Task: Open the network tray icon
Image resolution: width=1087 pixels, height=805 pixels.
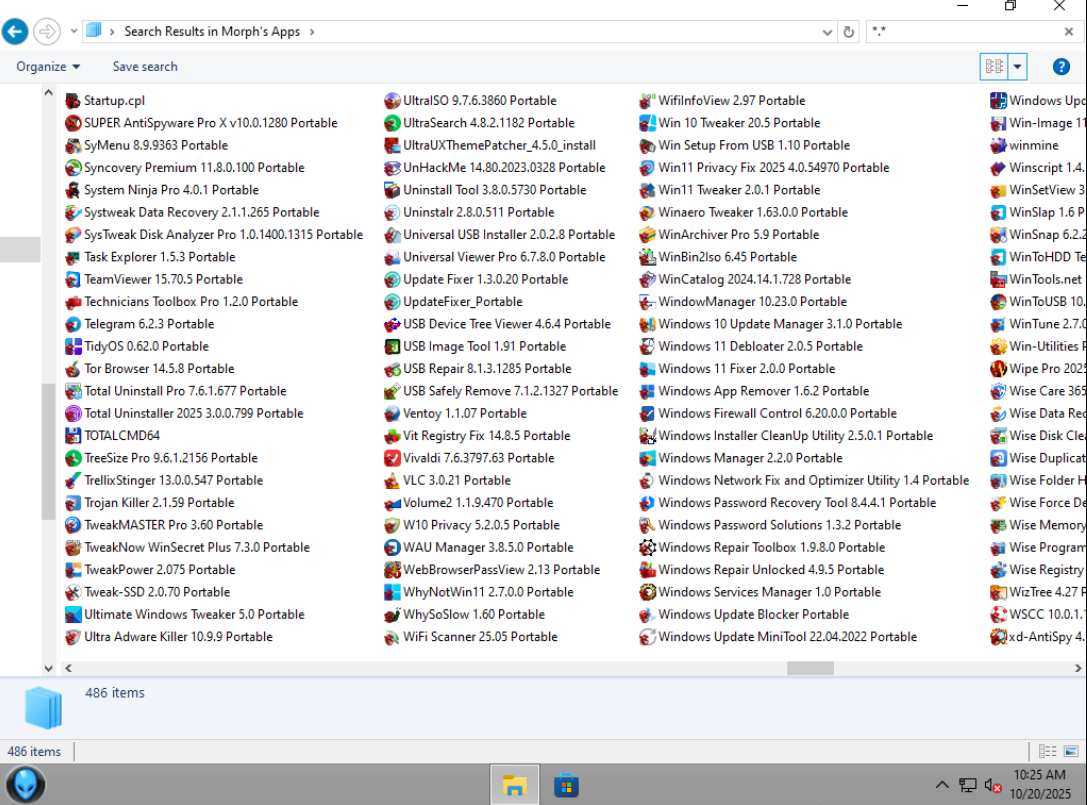Action: click(x=968, y=786)
